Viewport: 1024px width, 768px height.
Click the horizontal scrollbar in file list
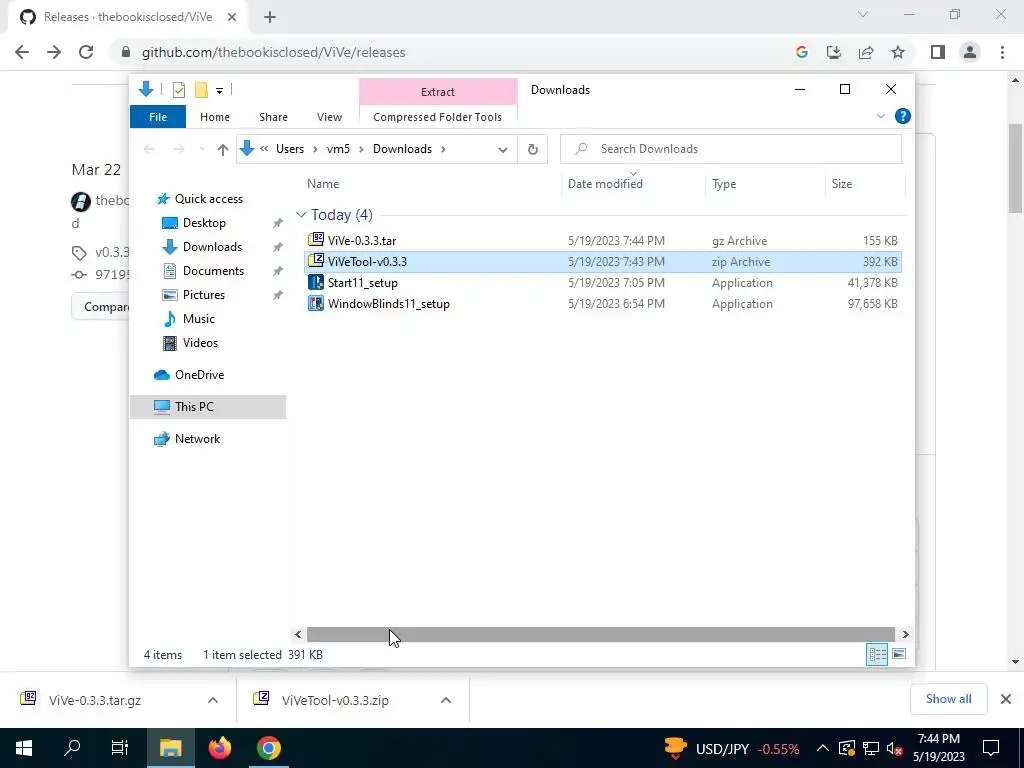pos(601,634)
